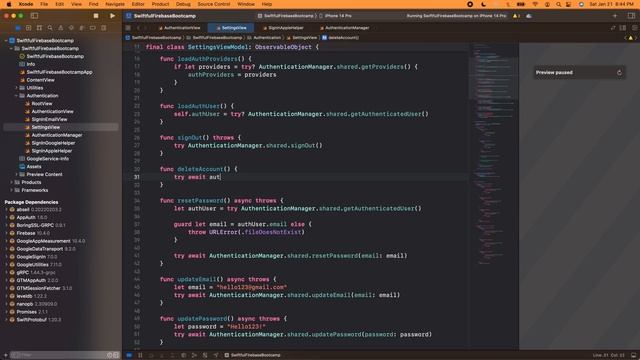
Task: Open the SwiftfulFirebaseBootcamp scheme selector
Action: (286, 16)
